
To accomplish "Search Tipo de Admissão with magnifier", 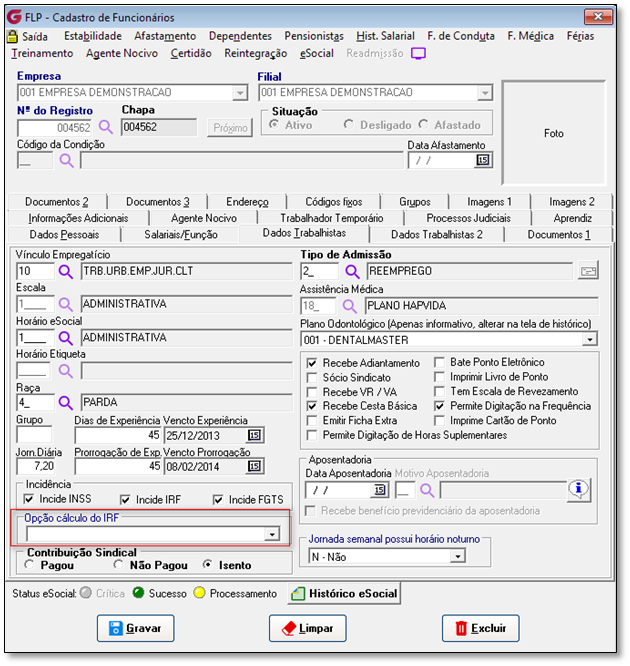I will click(x=352, y=271).
